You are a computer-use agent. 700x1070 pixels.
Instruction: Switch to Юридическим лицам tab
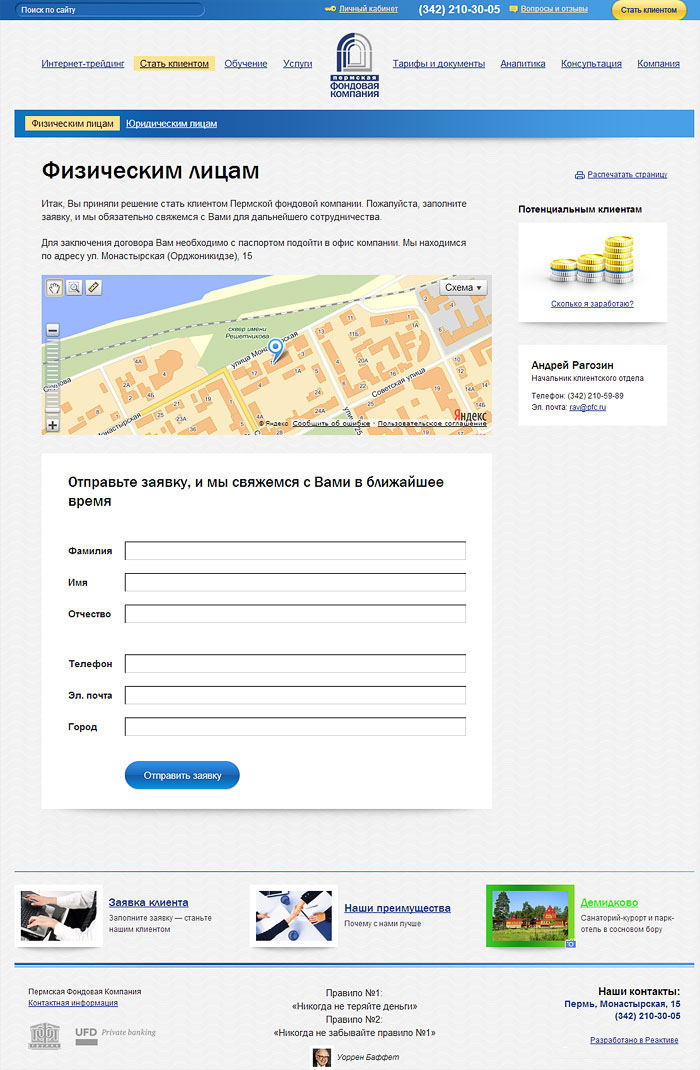point(172,124)
